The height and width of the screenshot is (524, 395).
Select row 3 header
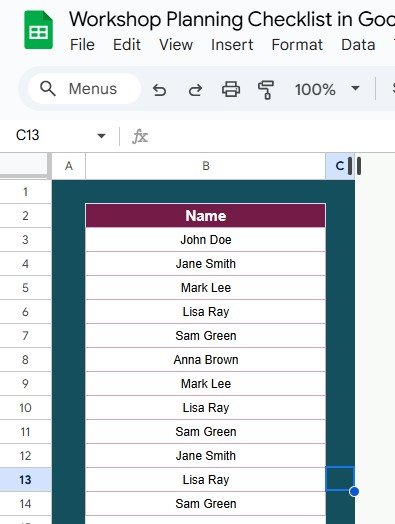[x=25, y=240]
